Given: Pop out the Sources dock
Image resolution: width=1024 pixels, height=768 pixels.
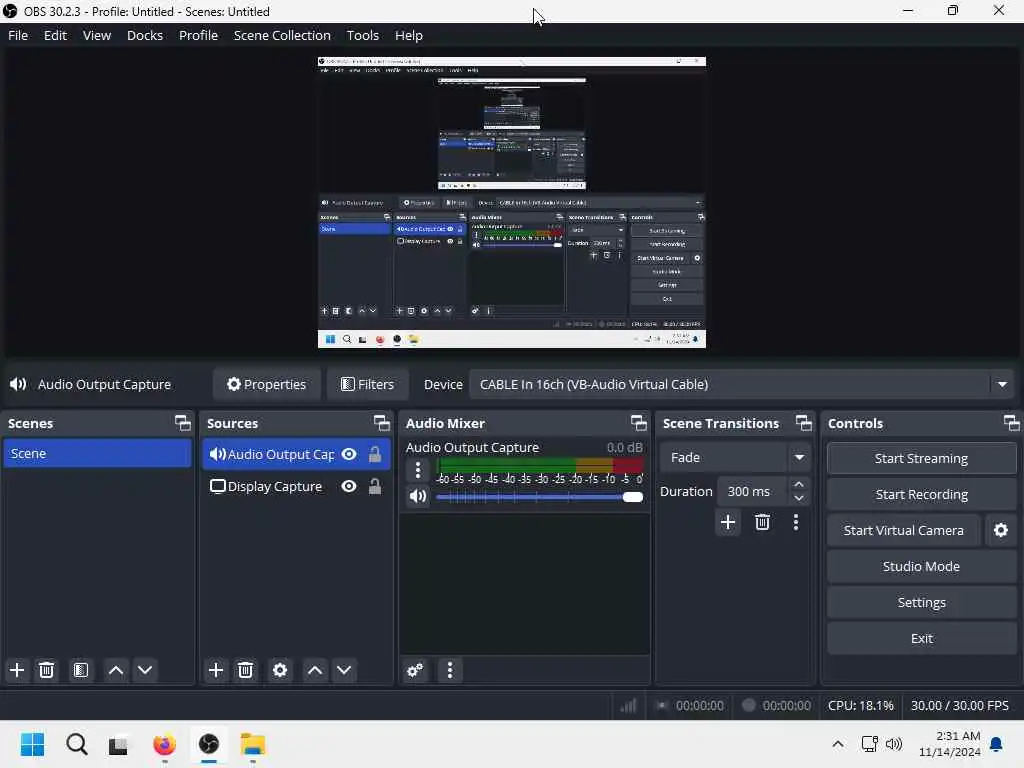Looking at the screenshot, I should 381,423.
